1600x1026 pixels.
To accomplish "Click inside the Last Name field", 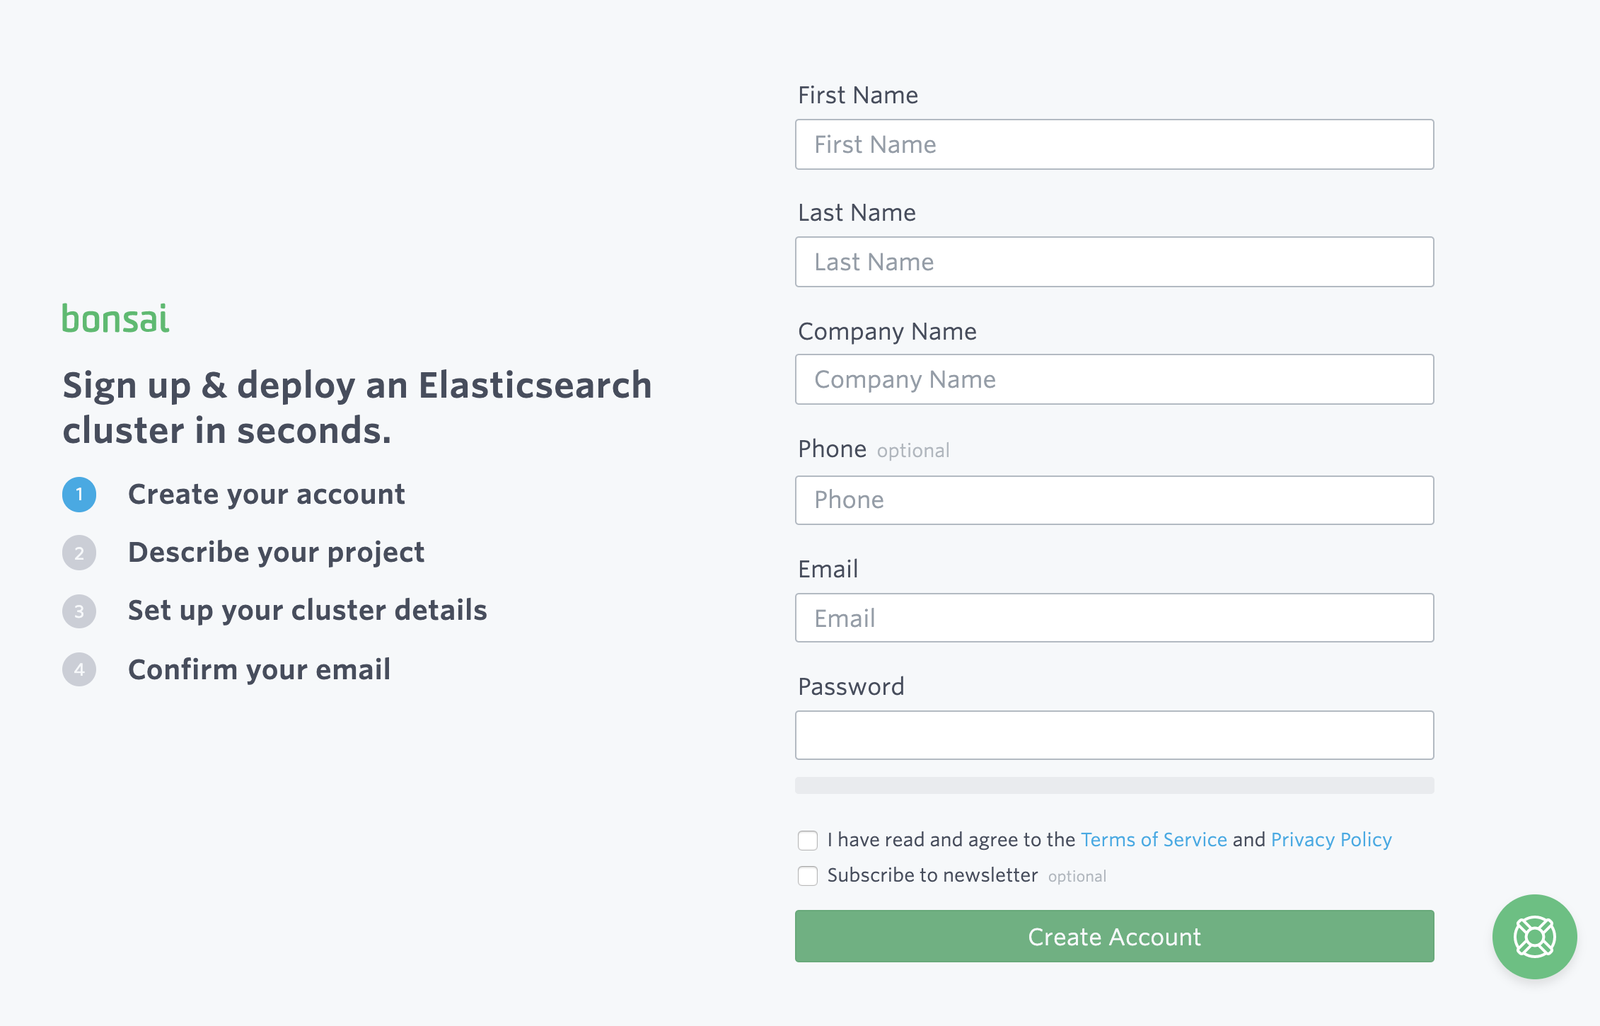I will pos(1114,261).
